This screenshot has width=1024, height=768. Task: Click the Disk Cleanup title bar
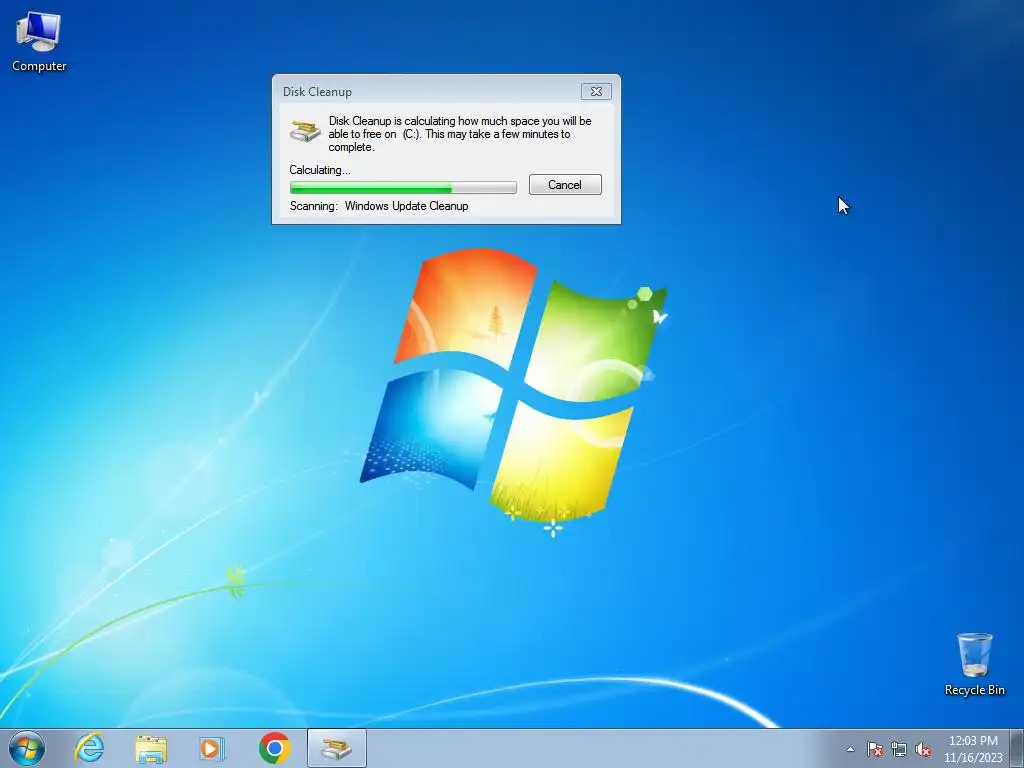pyautogui.click(x=428, y=91)
